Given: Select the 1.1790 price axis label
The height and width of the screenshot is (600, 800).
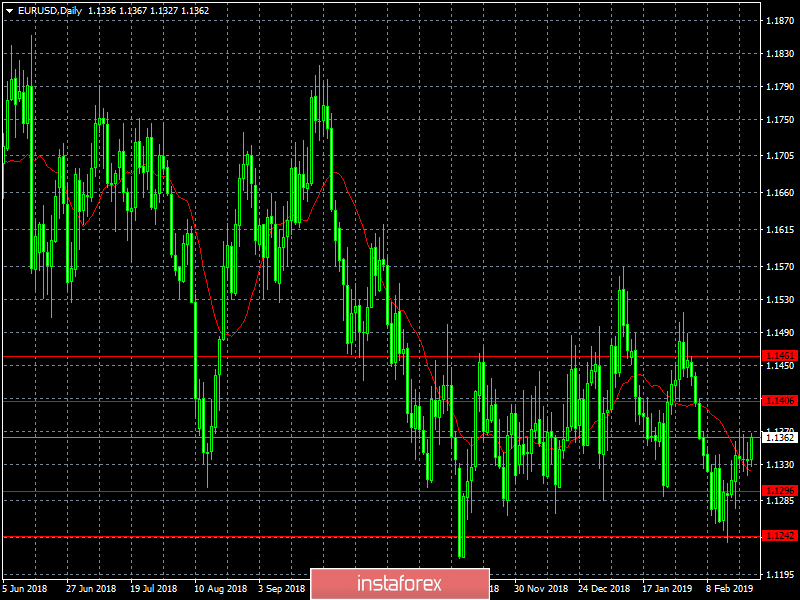Looking at the screenshot, I should [780, 87].
